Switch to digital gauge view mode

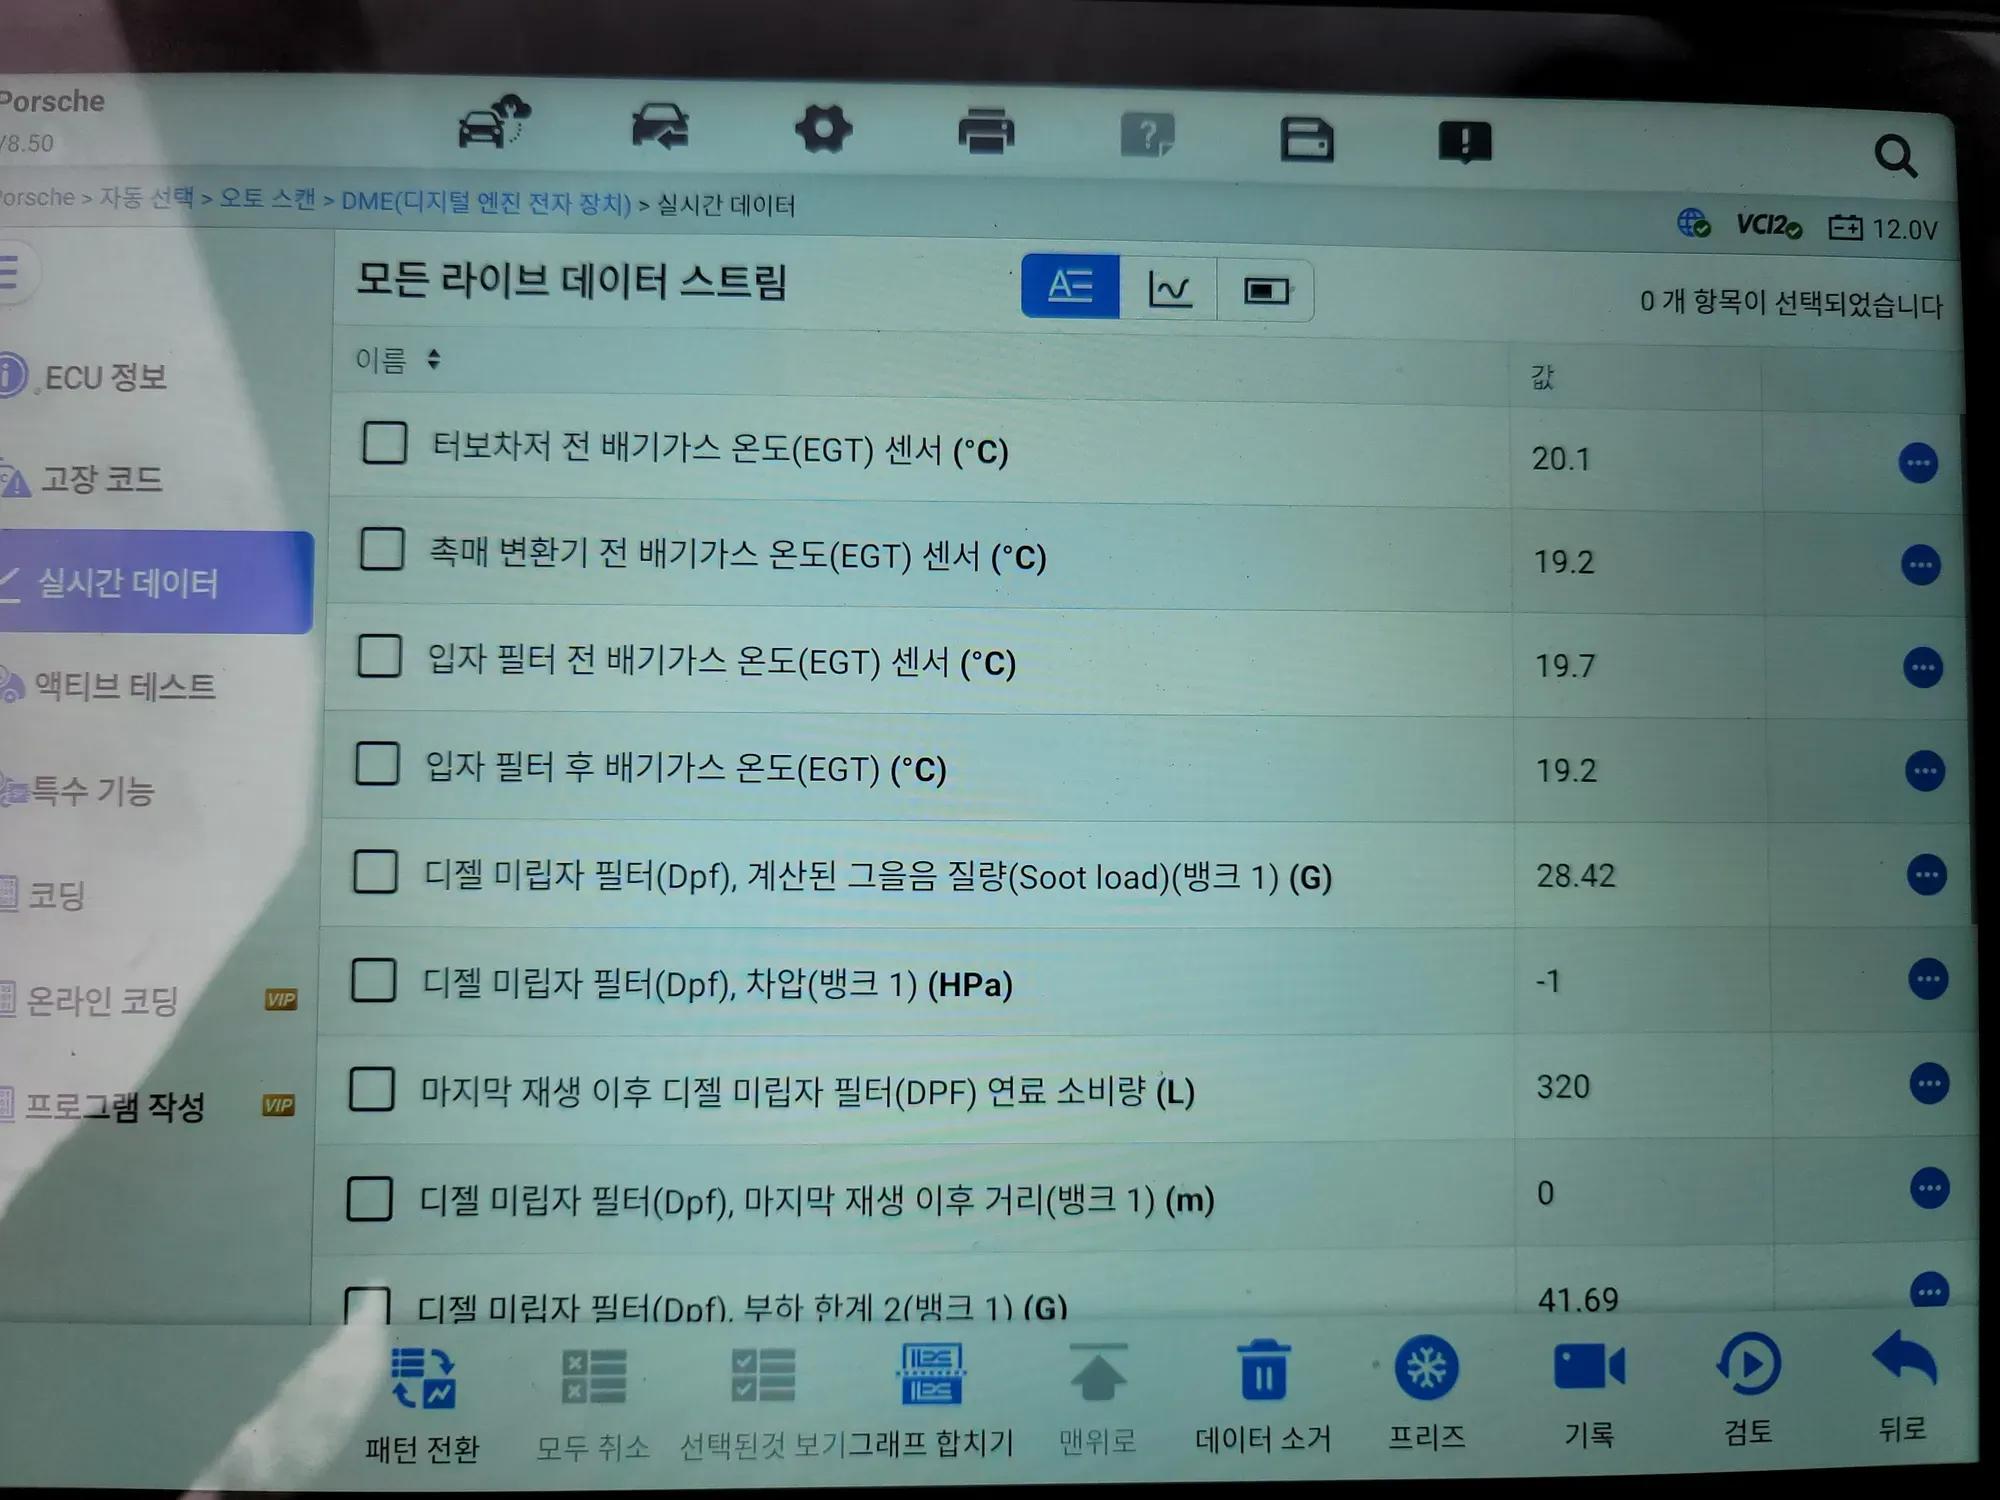pos(1266,291)
